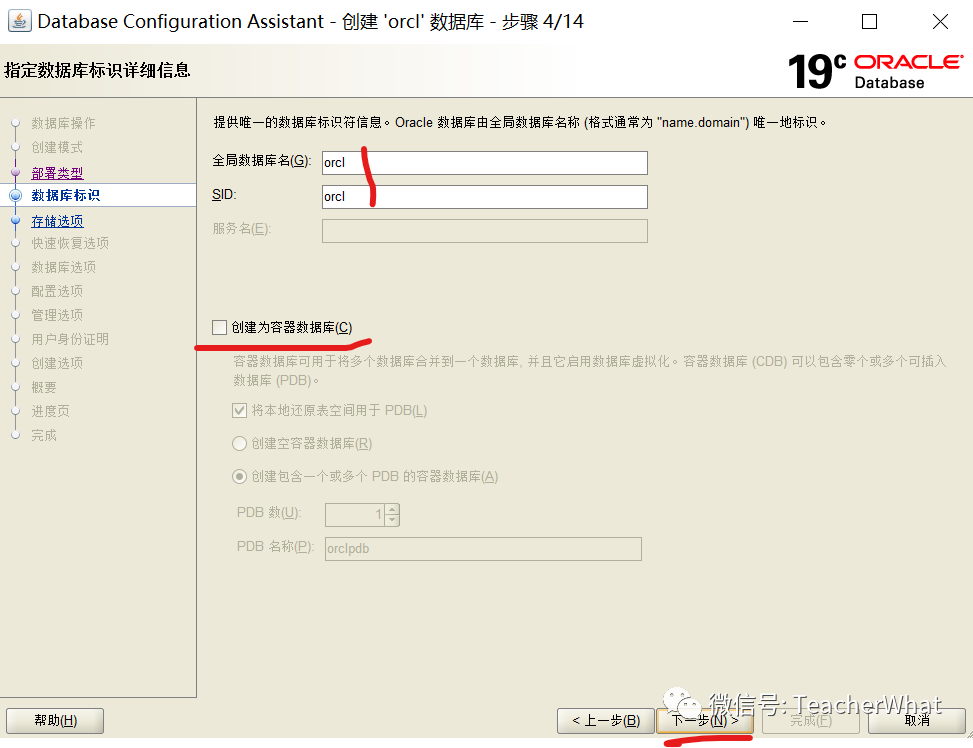Select the 进度页 step in sidebar
Screen dimensions: 973x748
pyautogui.click(x=50, y=411)
